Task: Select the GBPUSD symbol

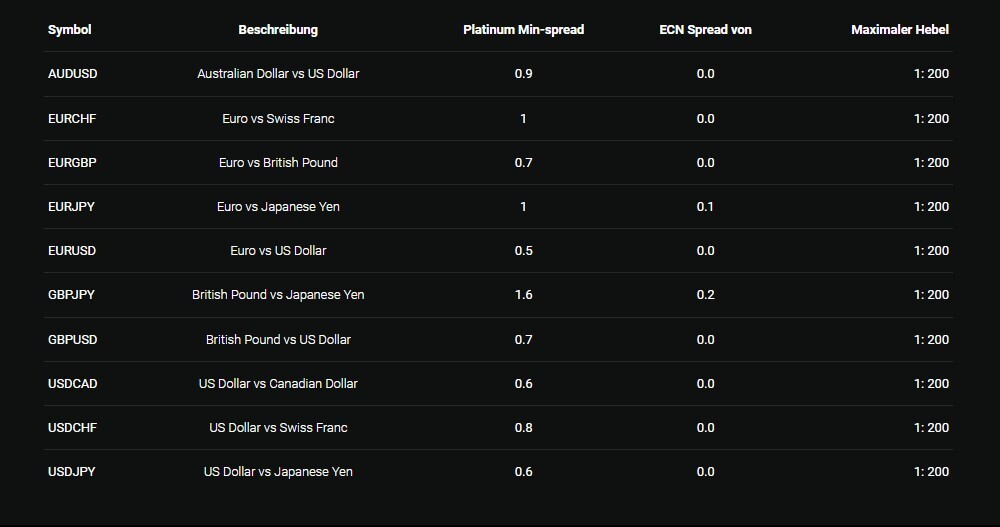Action: [73, 340]
